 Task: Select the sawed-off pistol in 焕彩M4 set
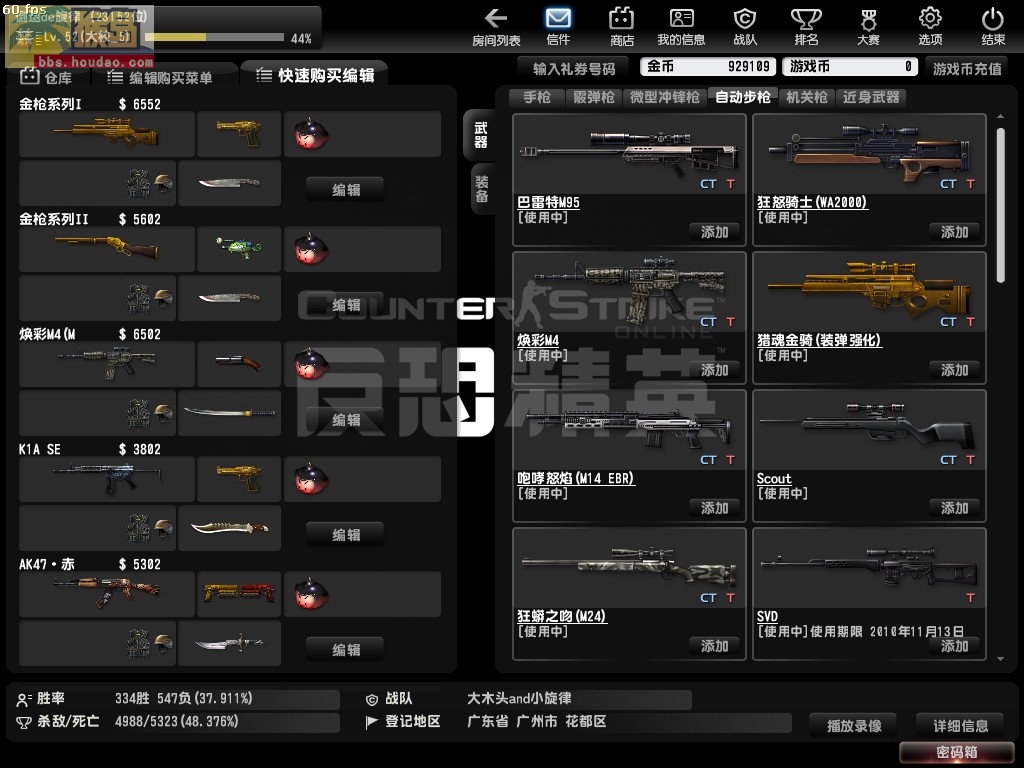point(239,364)
